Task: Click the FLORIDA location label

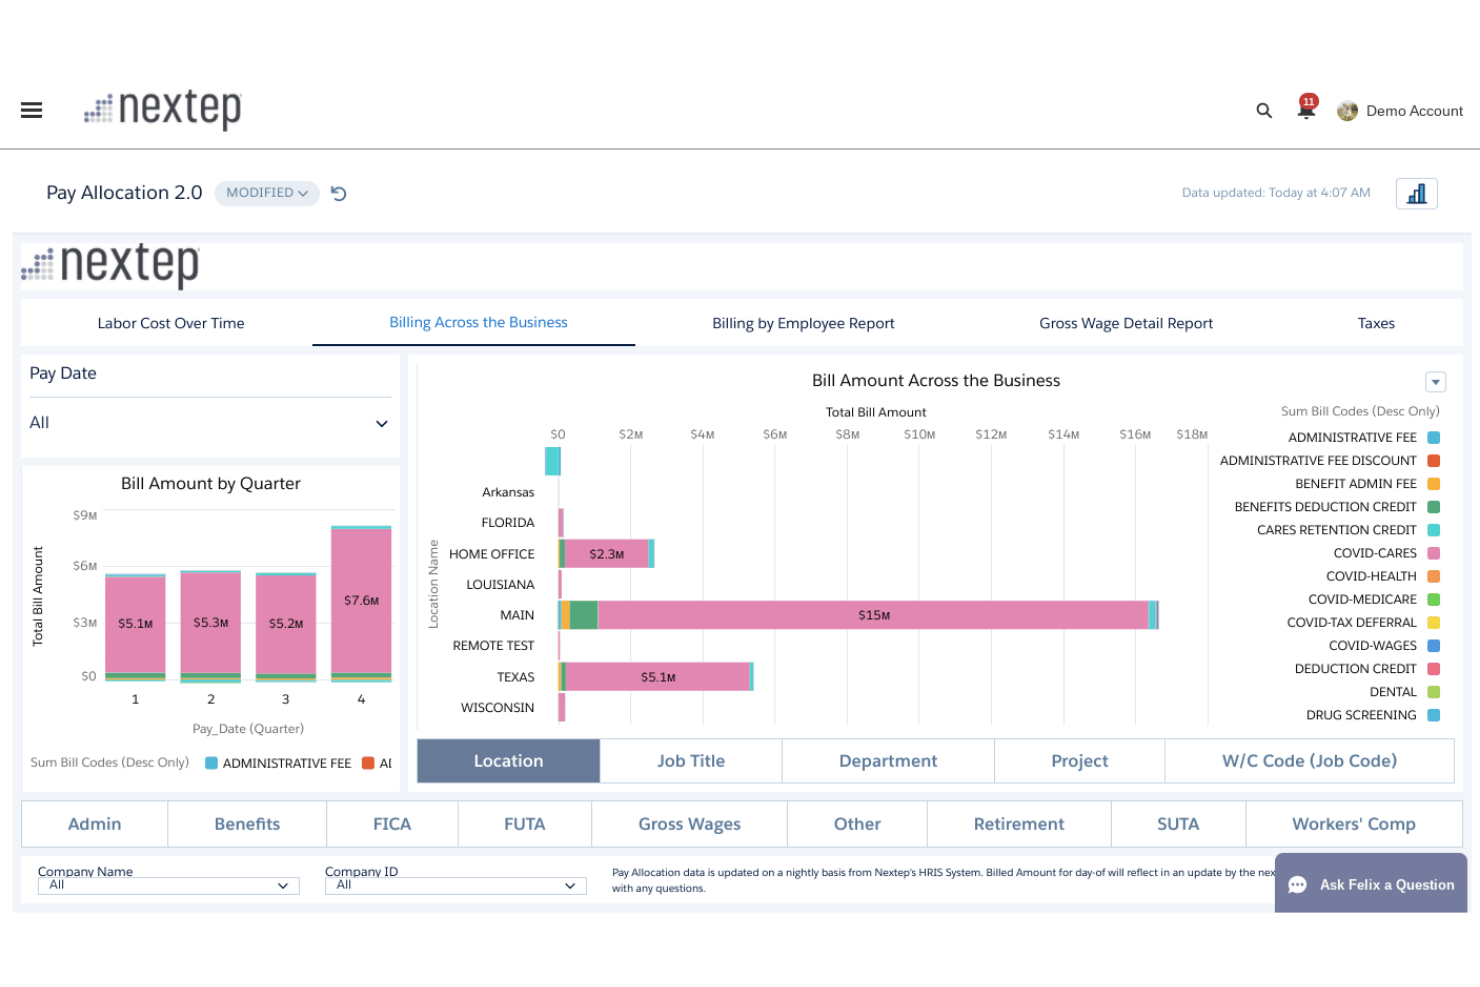Action: coord(508,523)
